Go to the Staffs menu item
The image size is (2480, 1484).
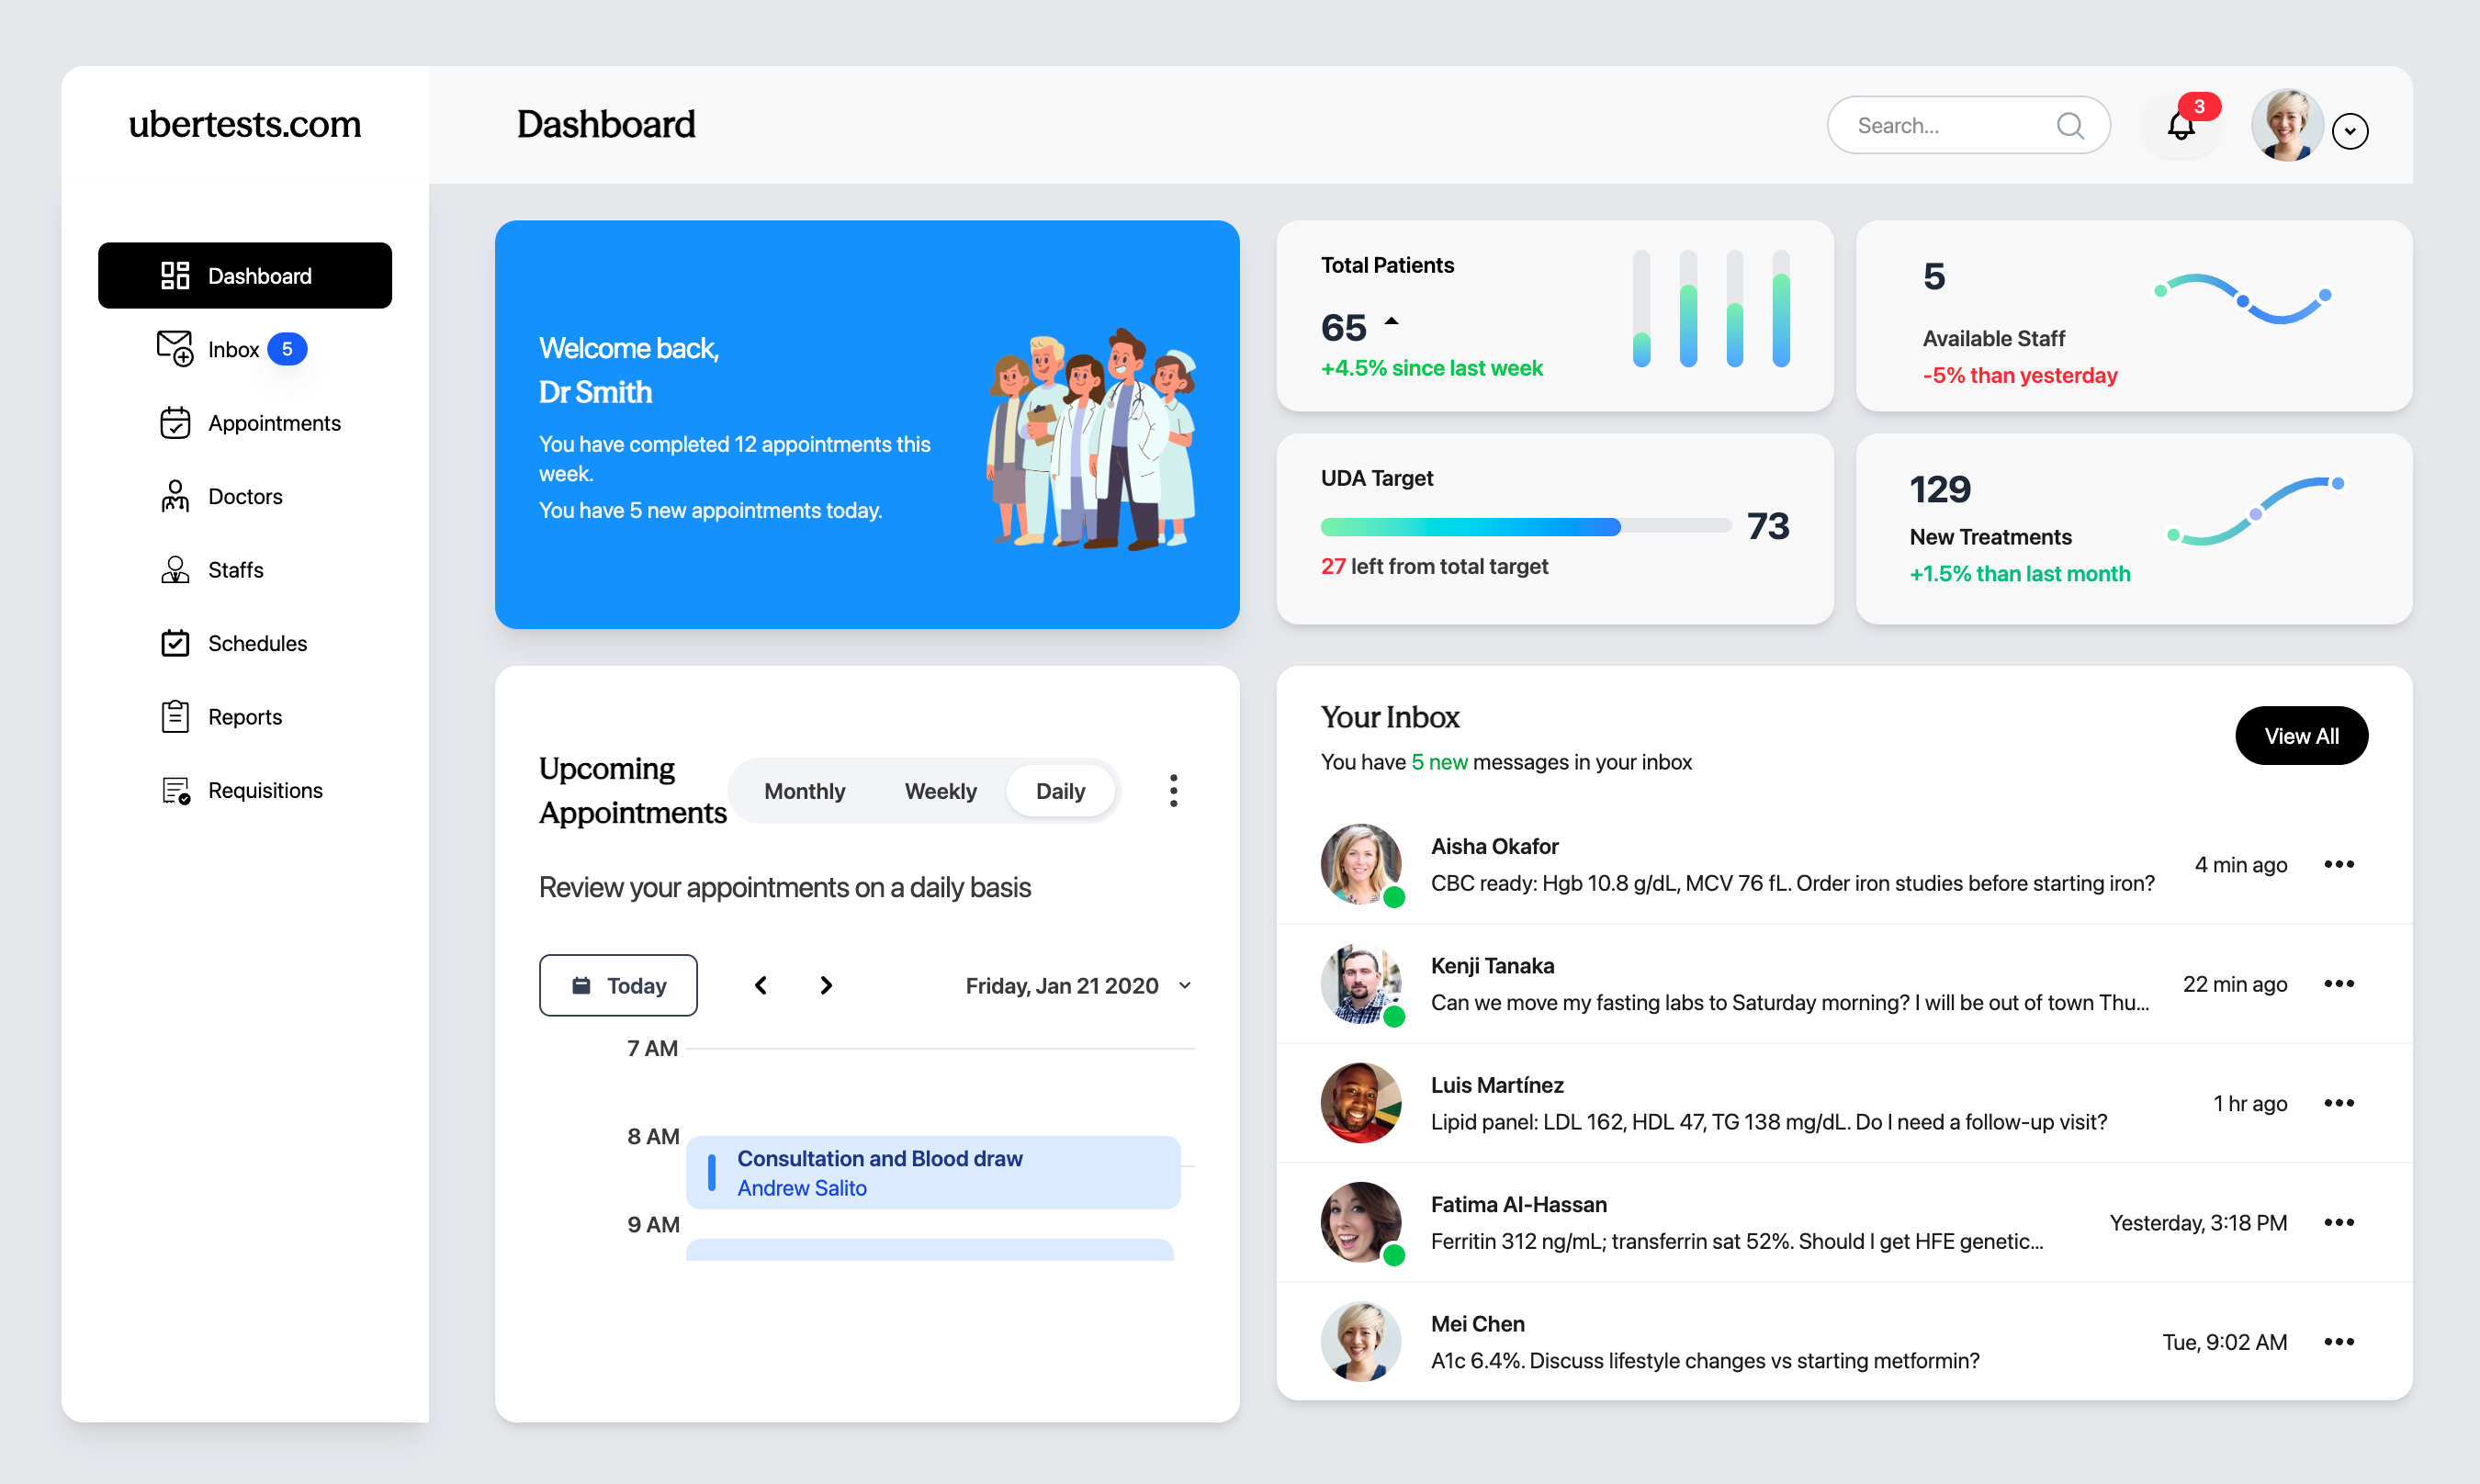[x=235, y=570]
